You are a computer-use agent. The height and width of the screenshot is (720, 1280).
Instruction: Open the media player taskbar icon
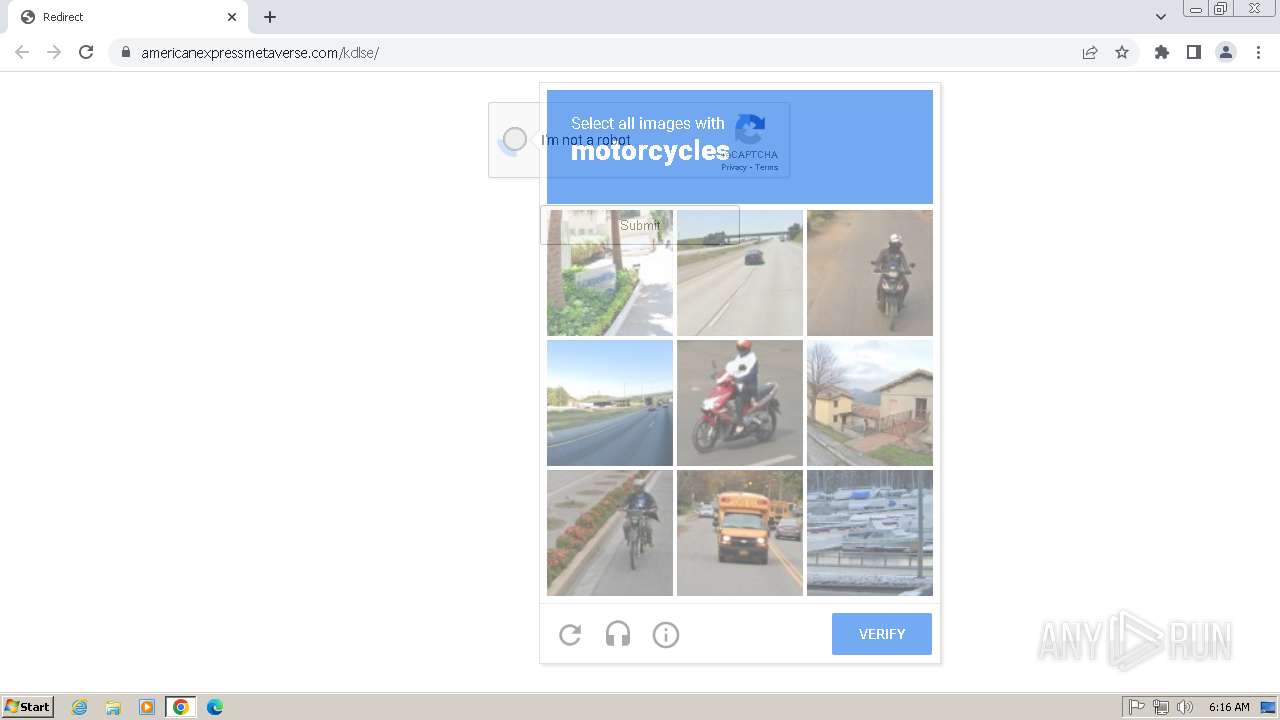click(147, 707)
